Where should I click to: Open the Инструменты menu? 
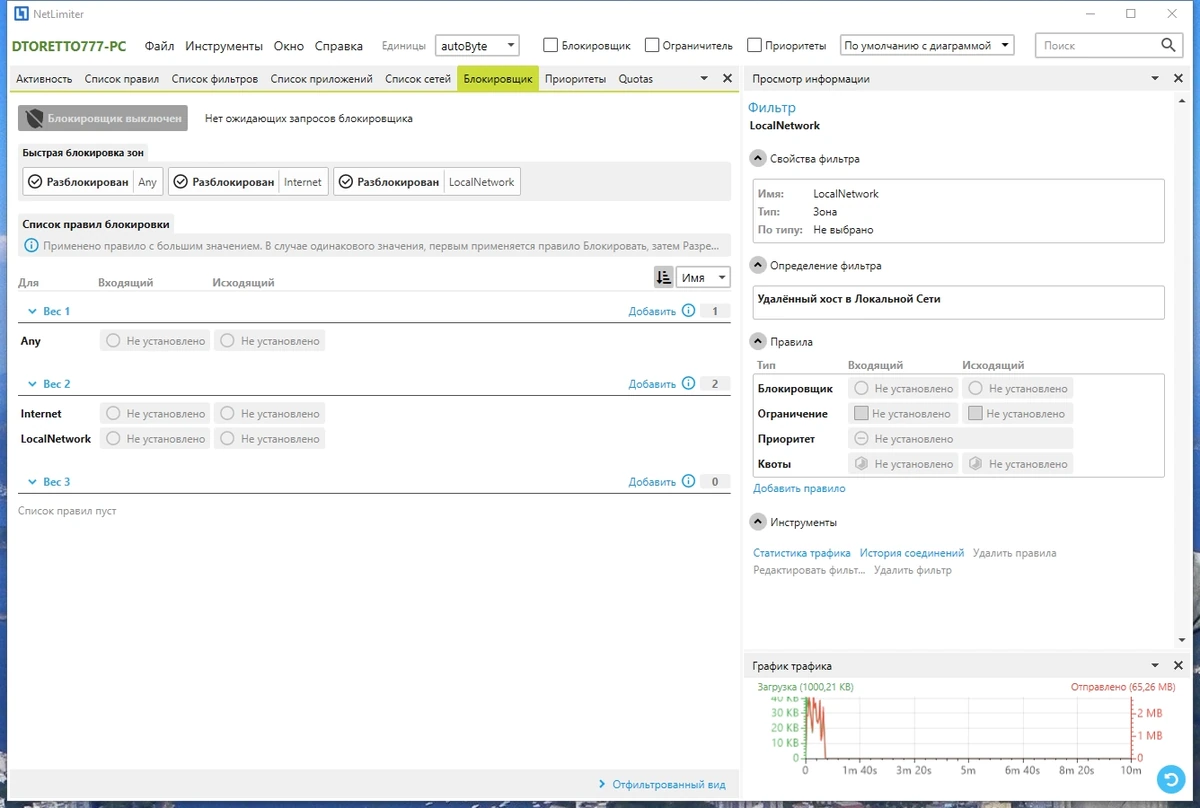point(224,46)
